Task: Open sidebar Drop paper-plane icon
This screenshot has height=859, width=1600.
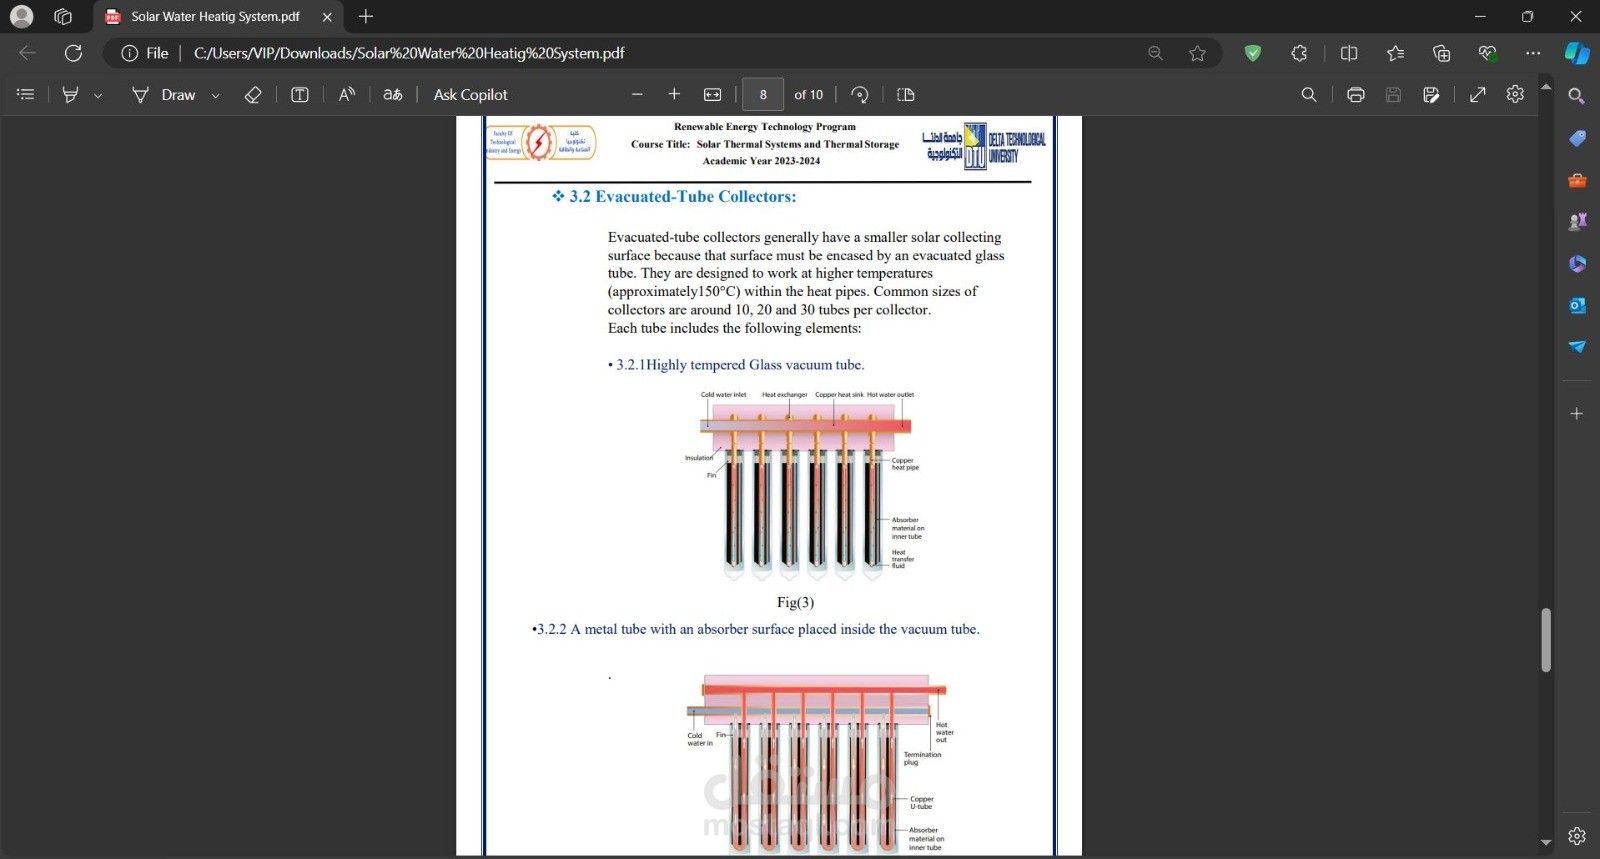Action: coord(1577,346)
